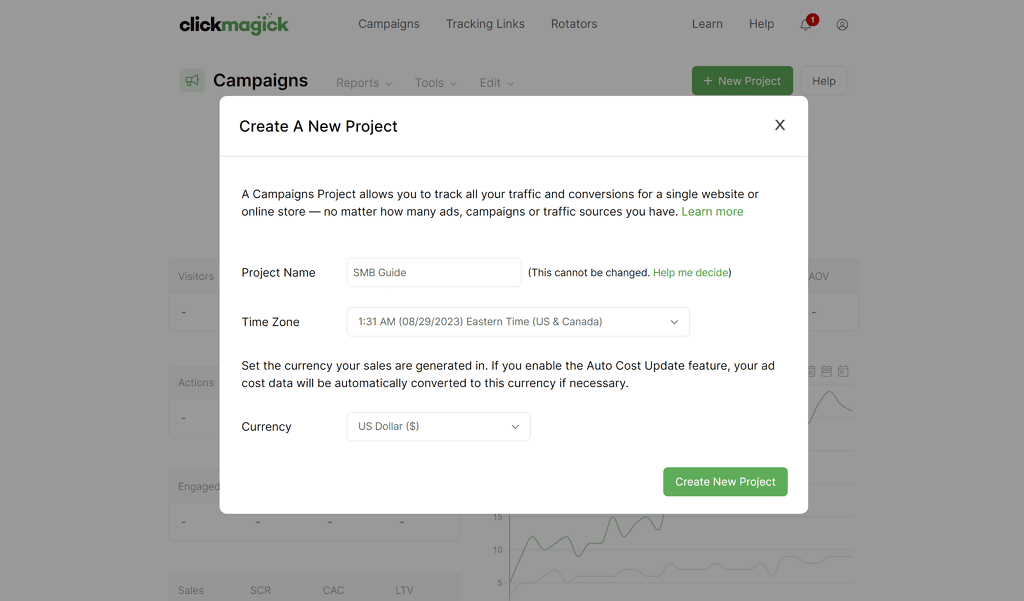Open the user account profile icon
The height and width of the screenshot is (601, 1024).
coord(842,25)
